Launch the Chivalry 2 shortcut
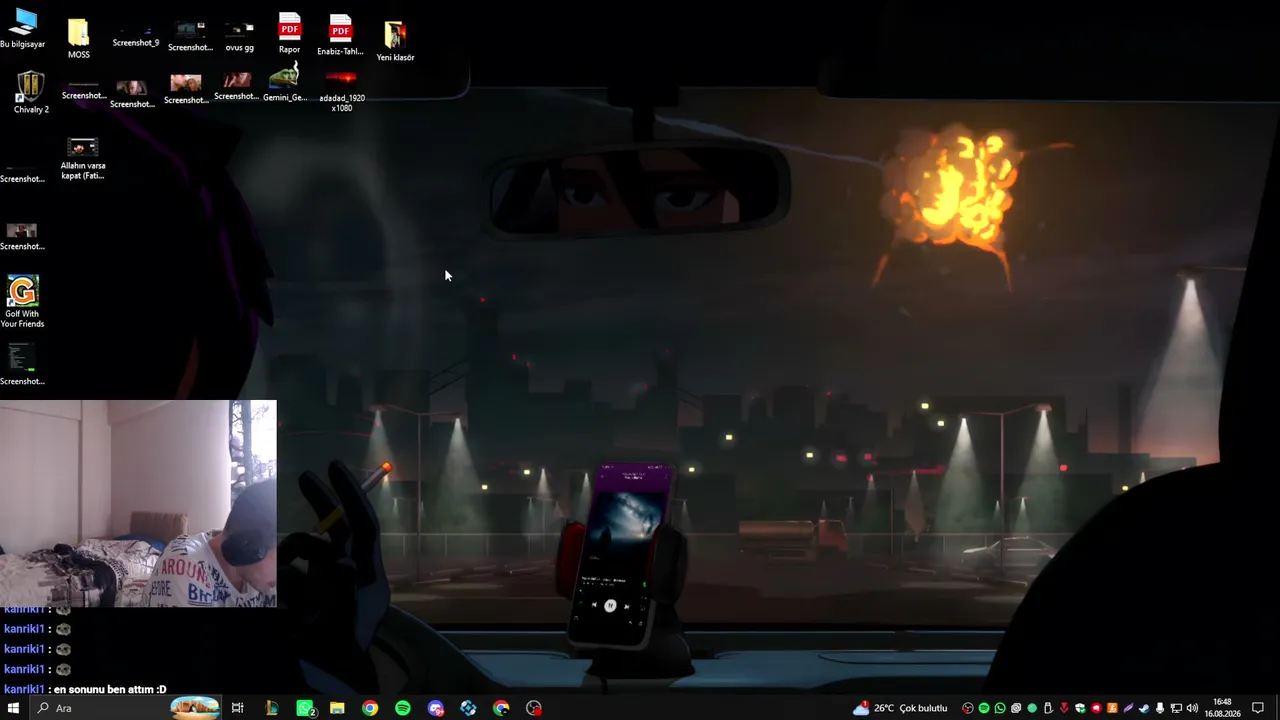This screenshot has width=1280, height=720. [x=31, y=93]
